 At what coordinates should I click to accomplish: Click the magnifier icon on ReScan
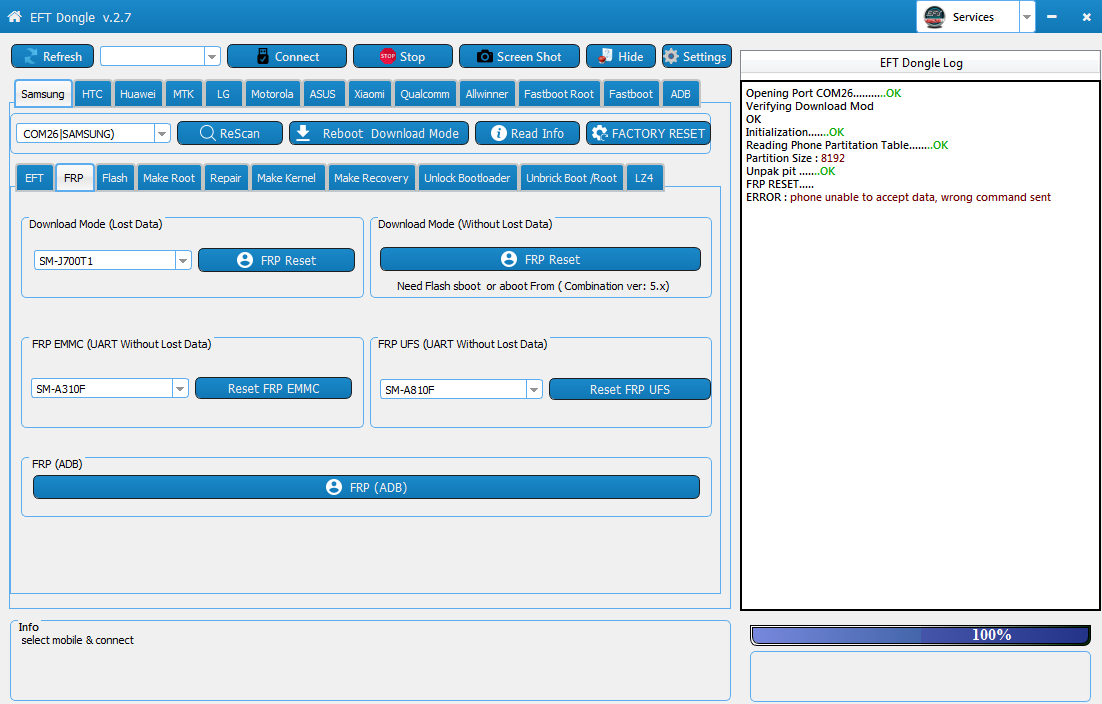(207, 133)
